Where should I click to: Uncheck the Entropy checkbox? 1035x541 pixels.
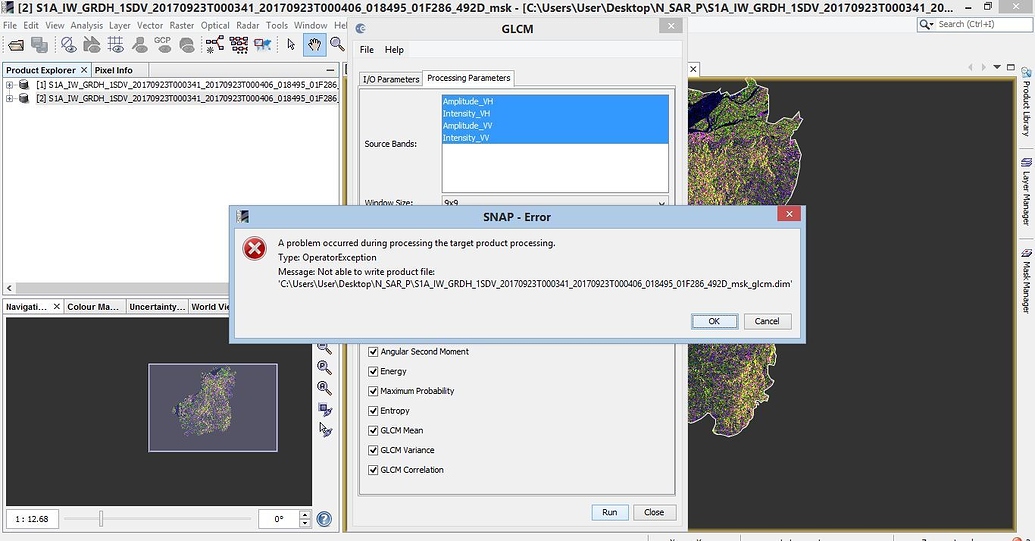373,411
